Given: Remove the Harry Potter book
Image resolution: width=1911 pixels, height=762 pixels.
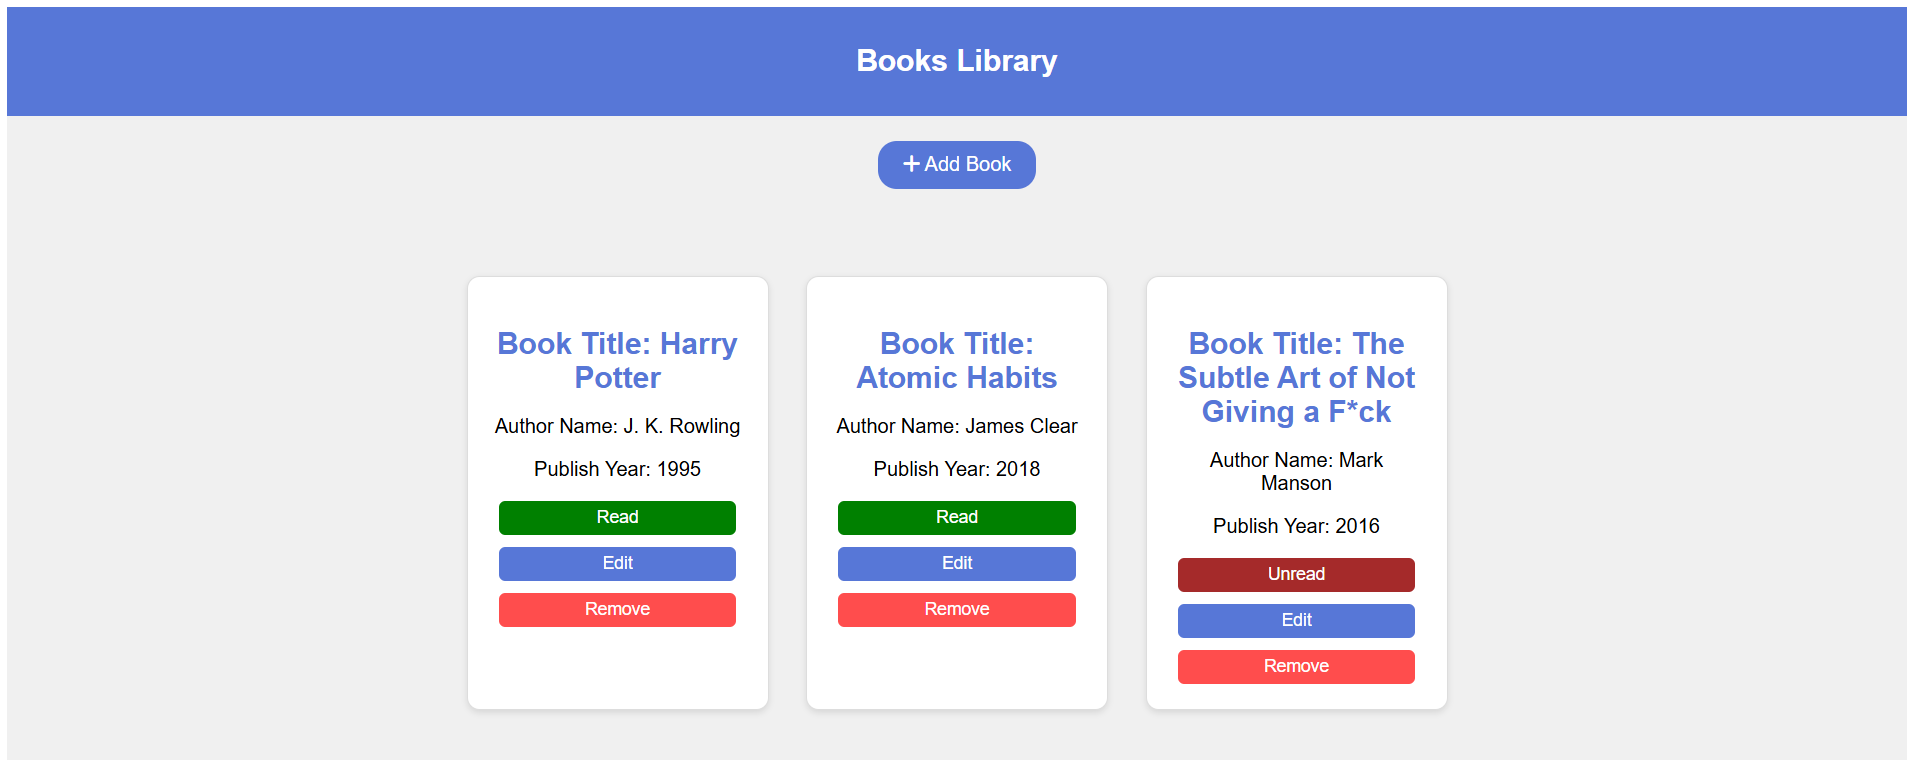Looking at the screenshot, I should point(617,610).
